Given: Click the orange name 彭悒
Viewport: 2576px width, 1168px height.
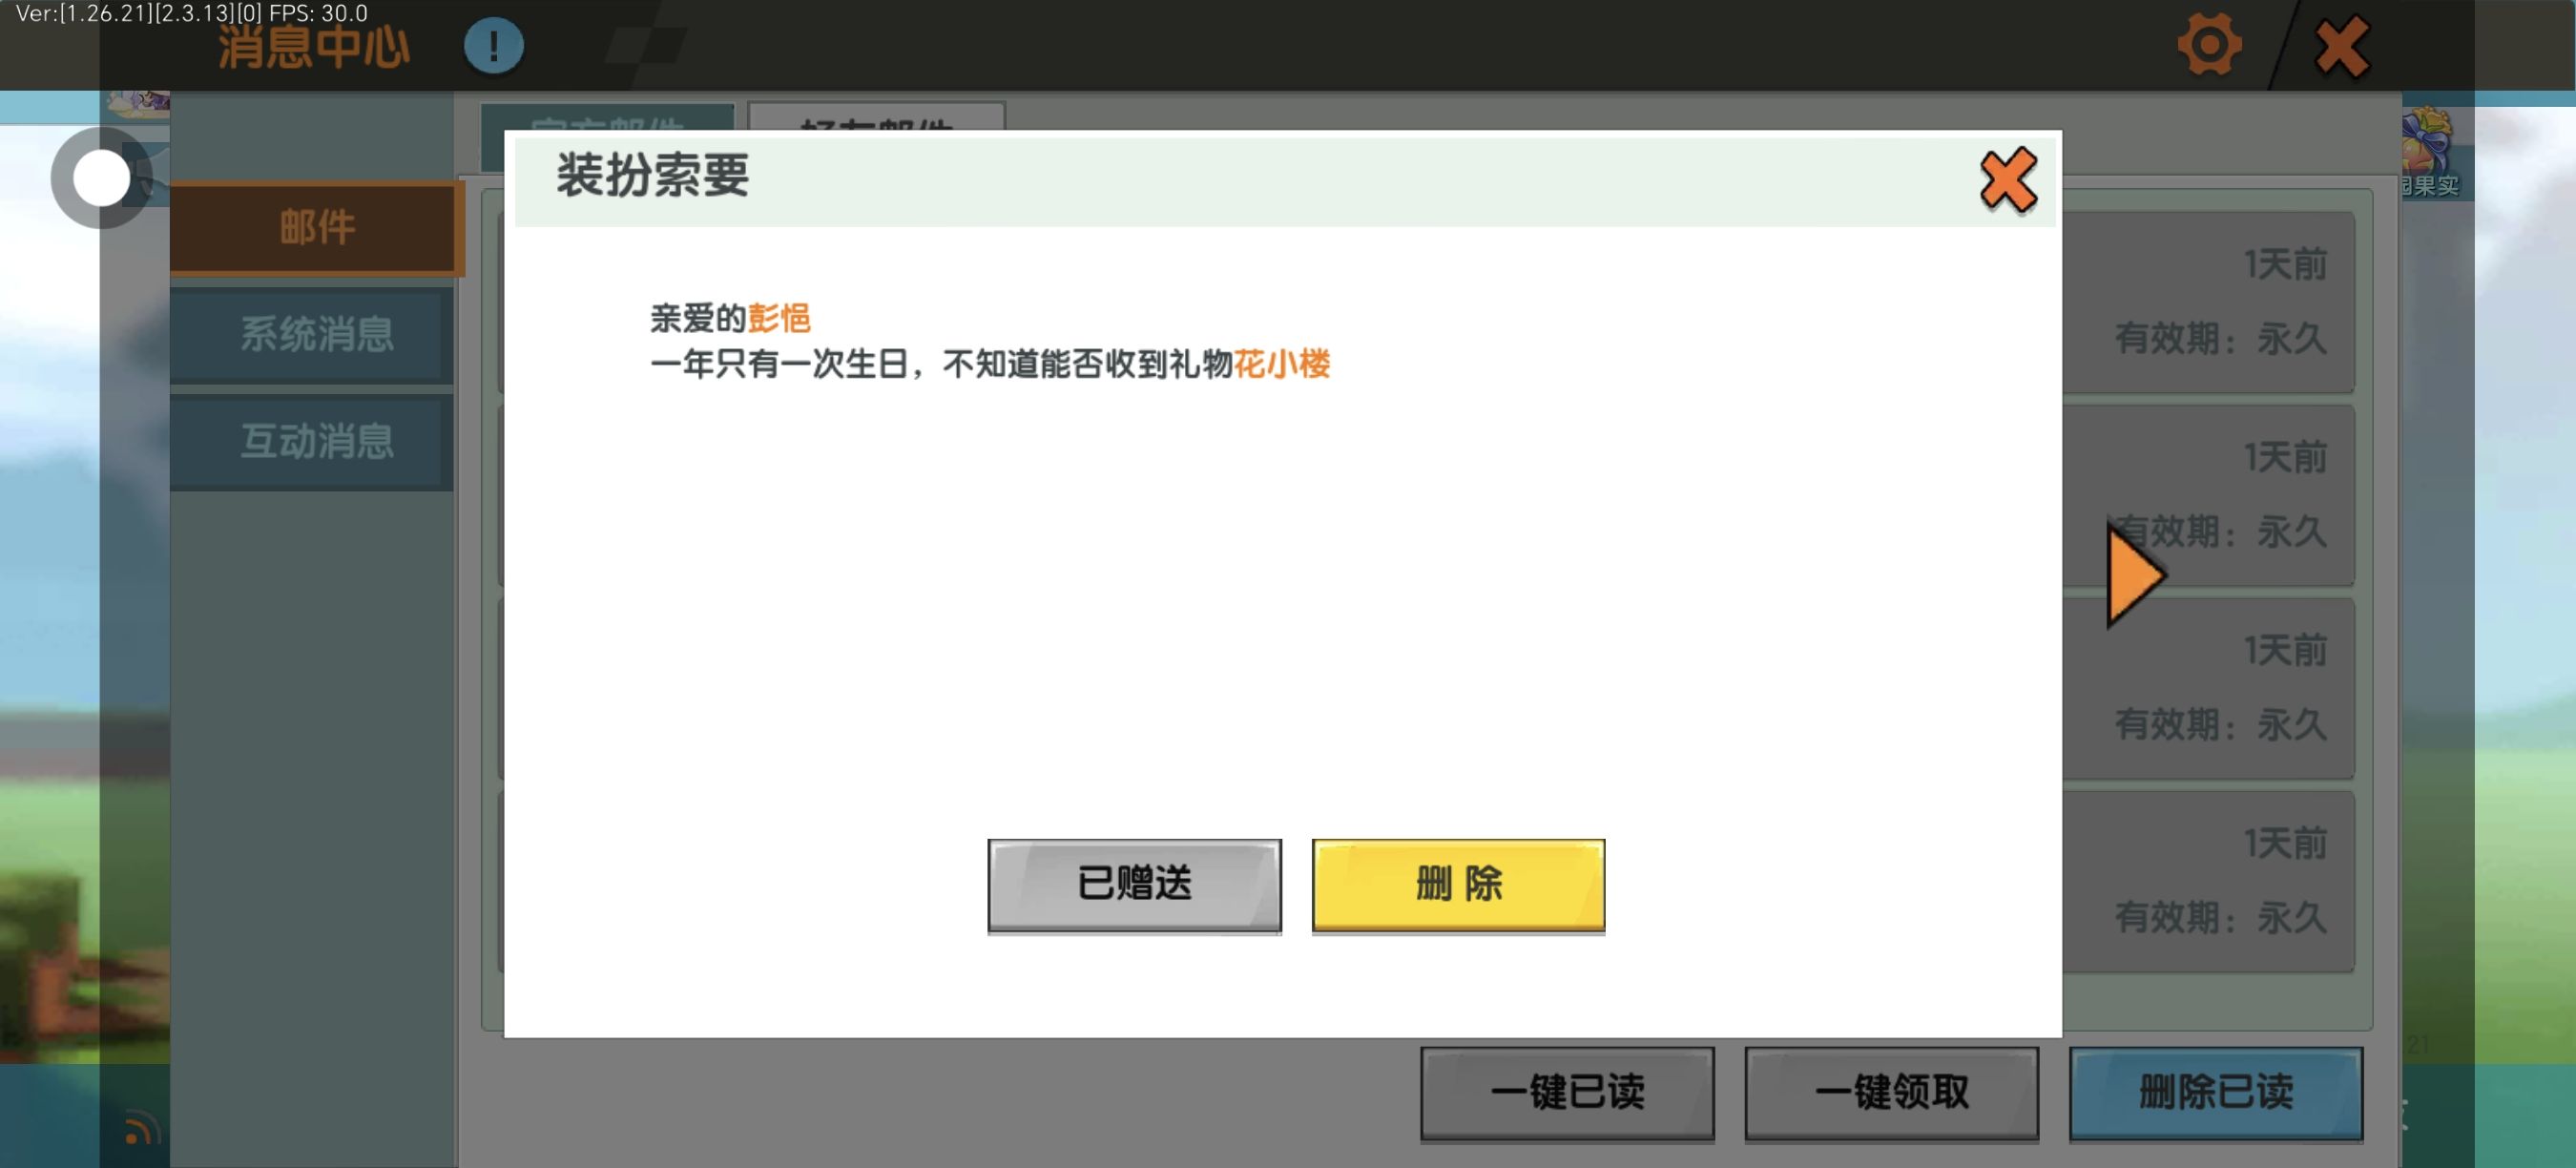Looking at the screenshot, I should tap(778, 319).
